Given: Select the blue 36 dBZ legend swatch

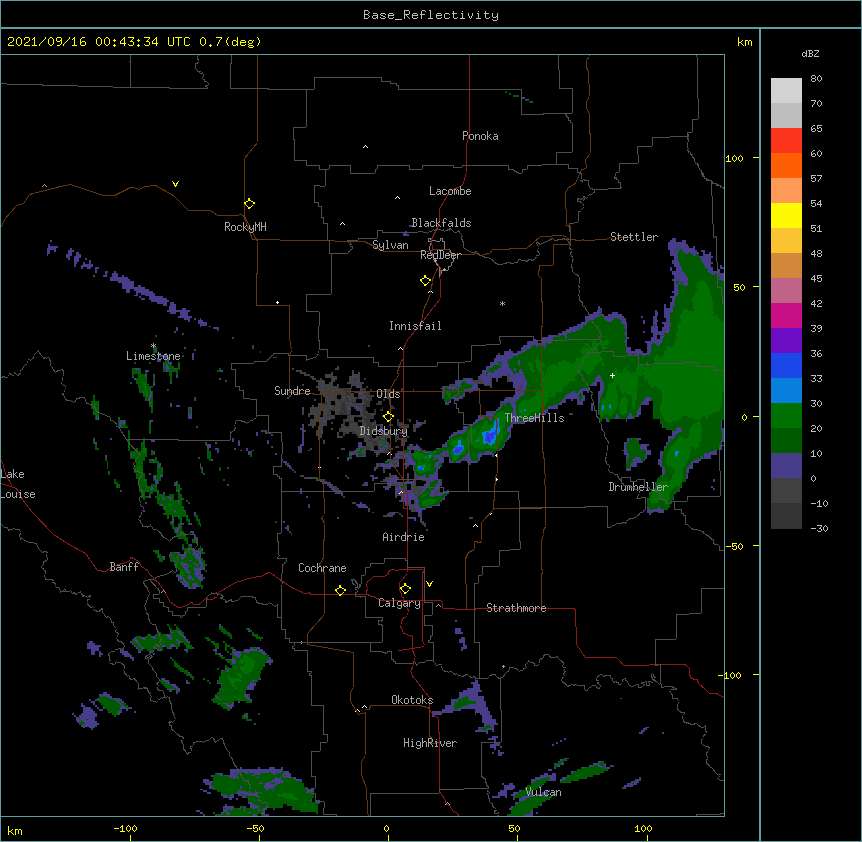Looking at the screenshot, I should 786,365.
